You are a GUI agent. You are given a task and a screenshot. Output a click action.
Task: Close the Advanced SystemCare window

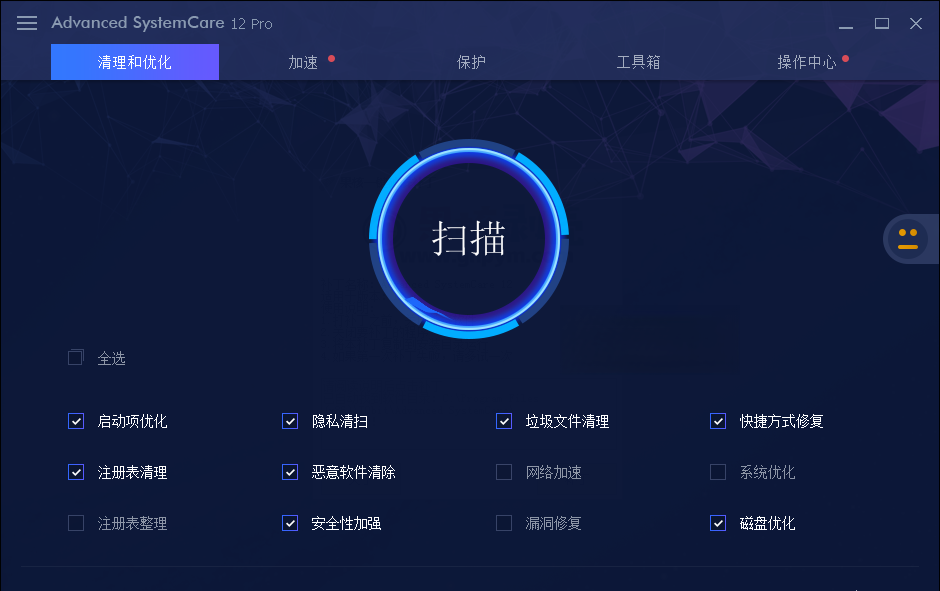click(916, 23)
